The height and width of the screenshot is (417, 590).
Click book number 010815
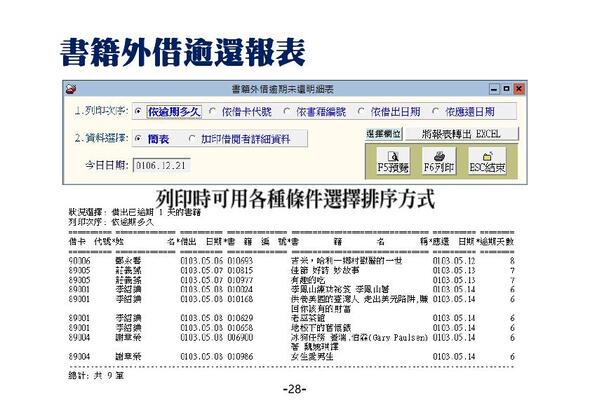coord(240,271)
